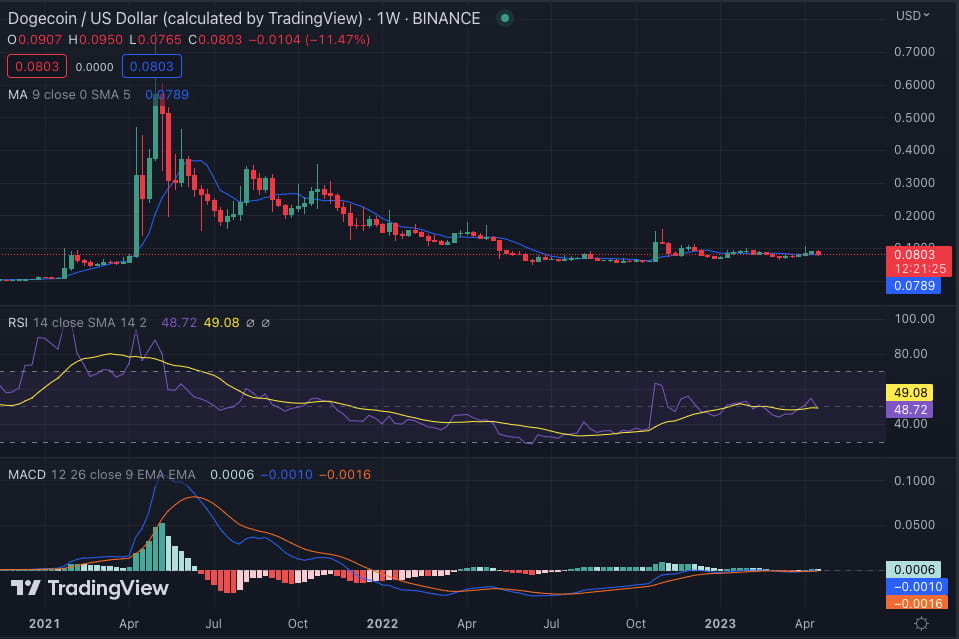Click the RSI value 48.72 in legend
The image size is (959, 639).
coord(179,322)
